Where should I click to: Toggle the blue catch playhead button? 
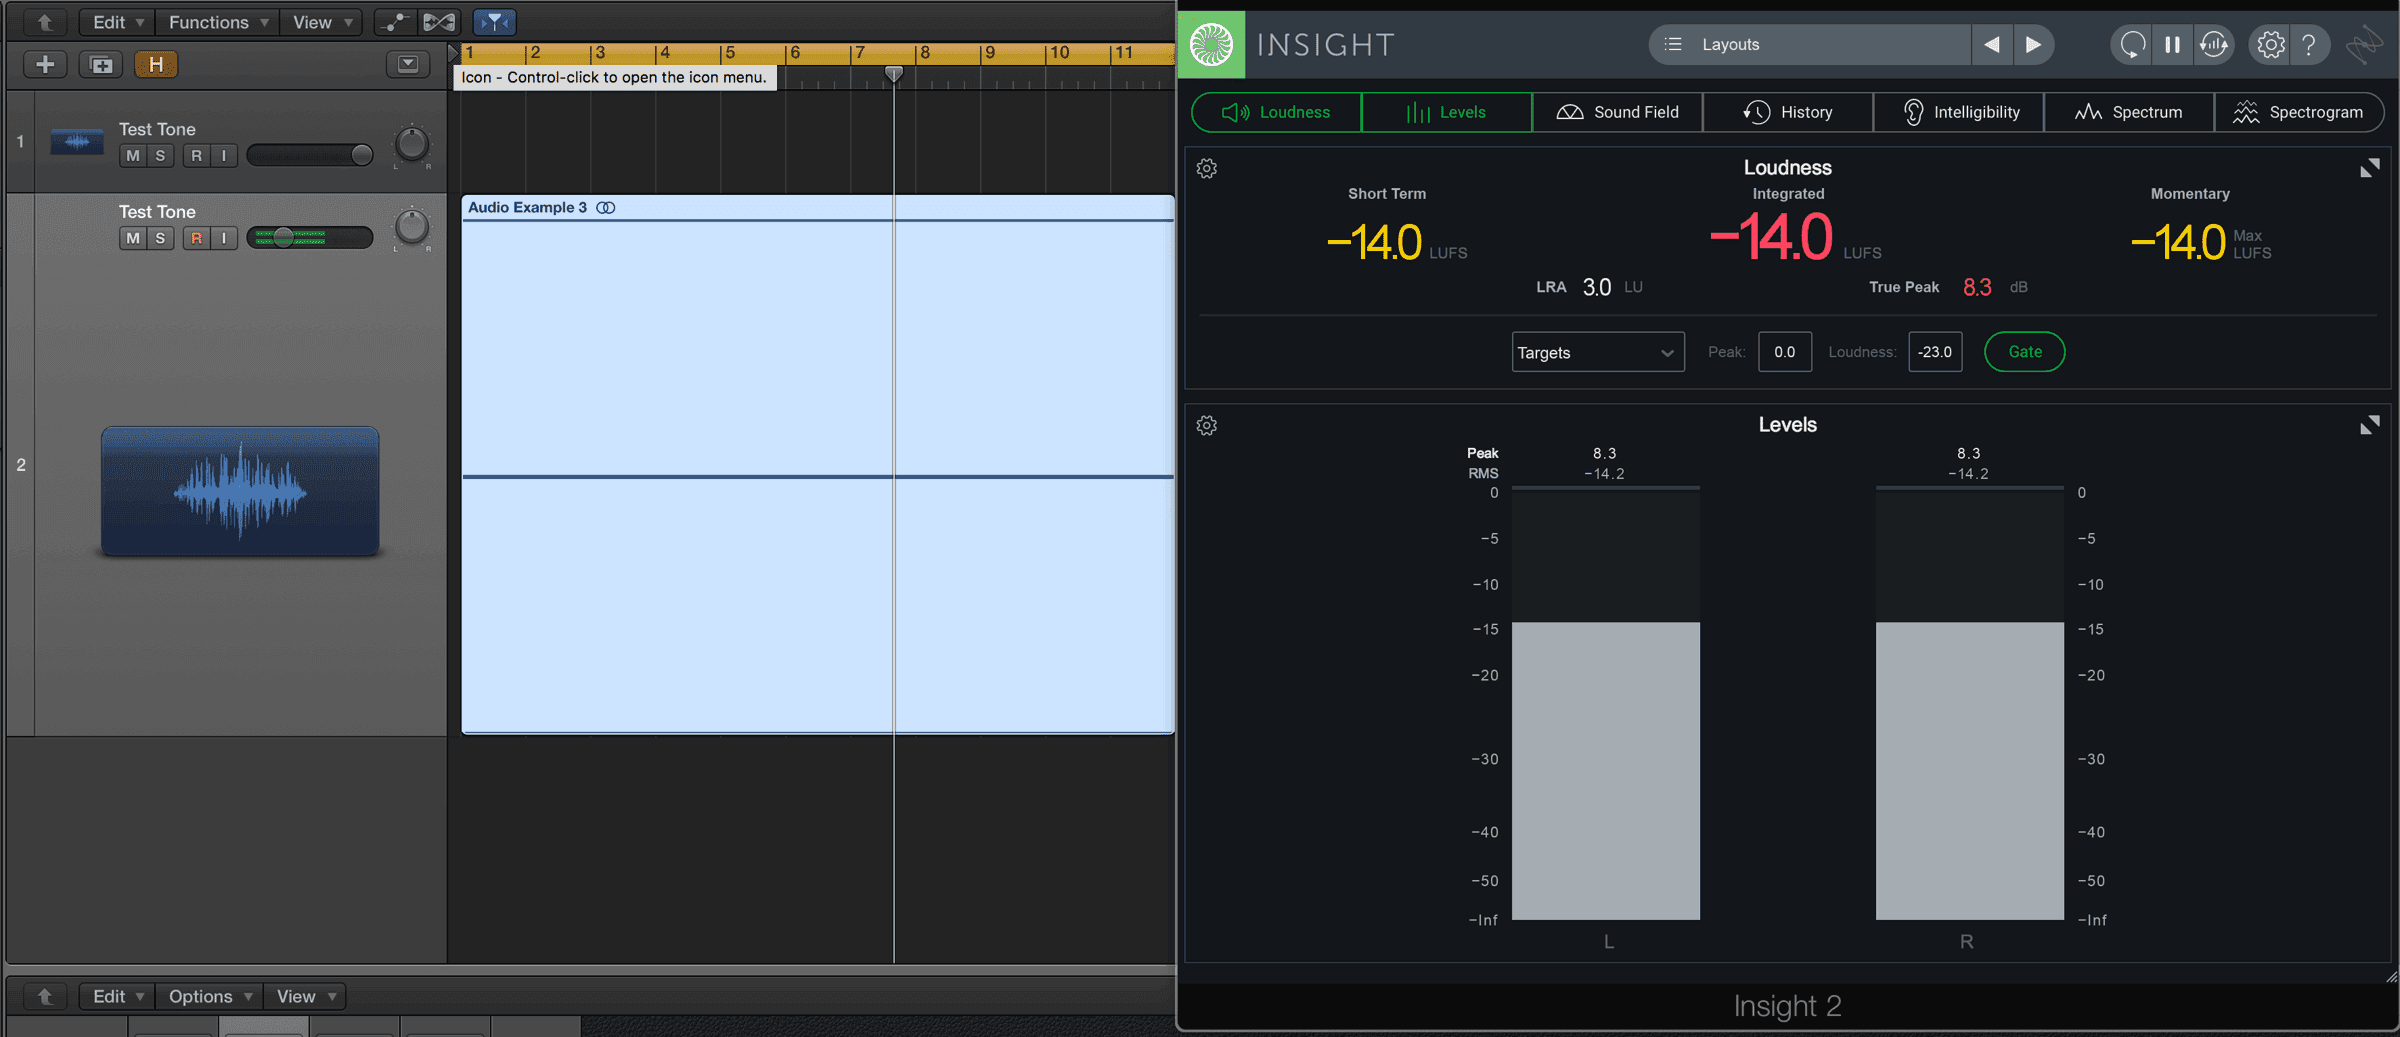click(495, 22)
